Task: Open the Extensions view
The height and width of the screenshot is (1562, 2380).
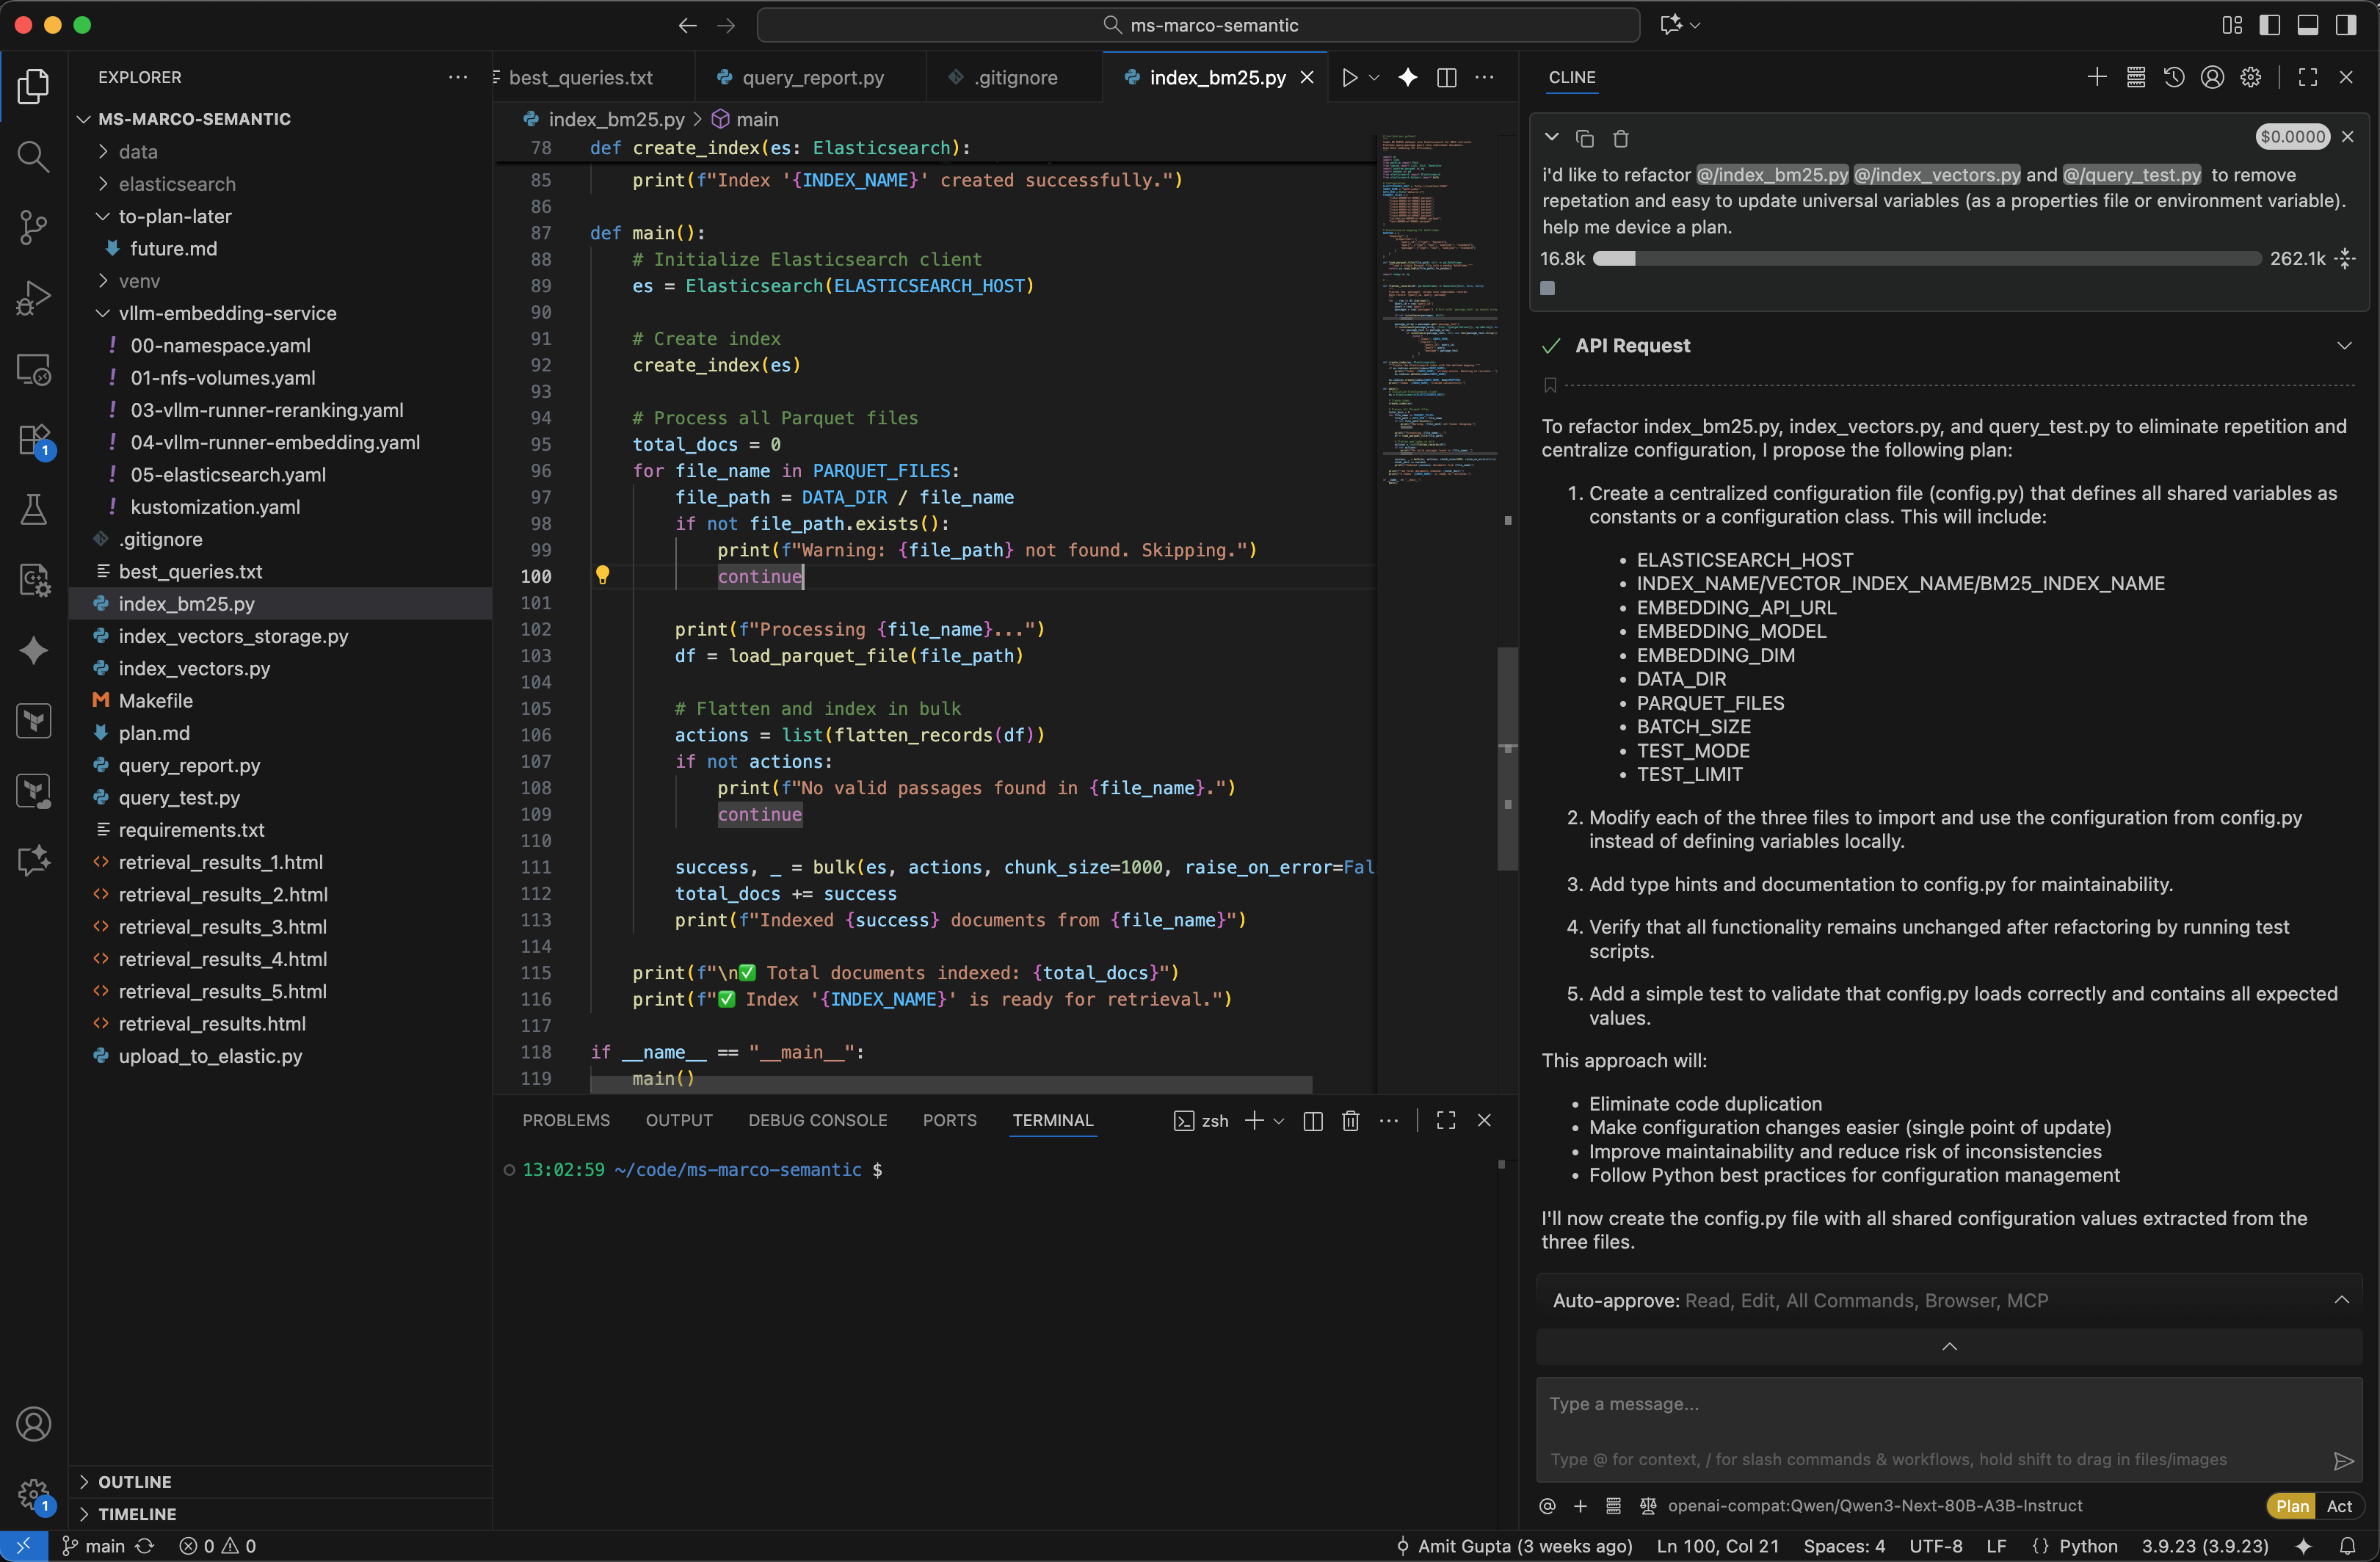Action: [33, 440]
